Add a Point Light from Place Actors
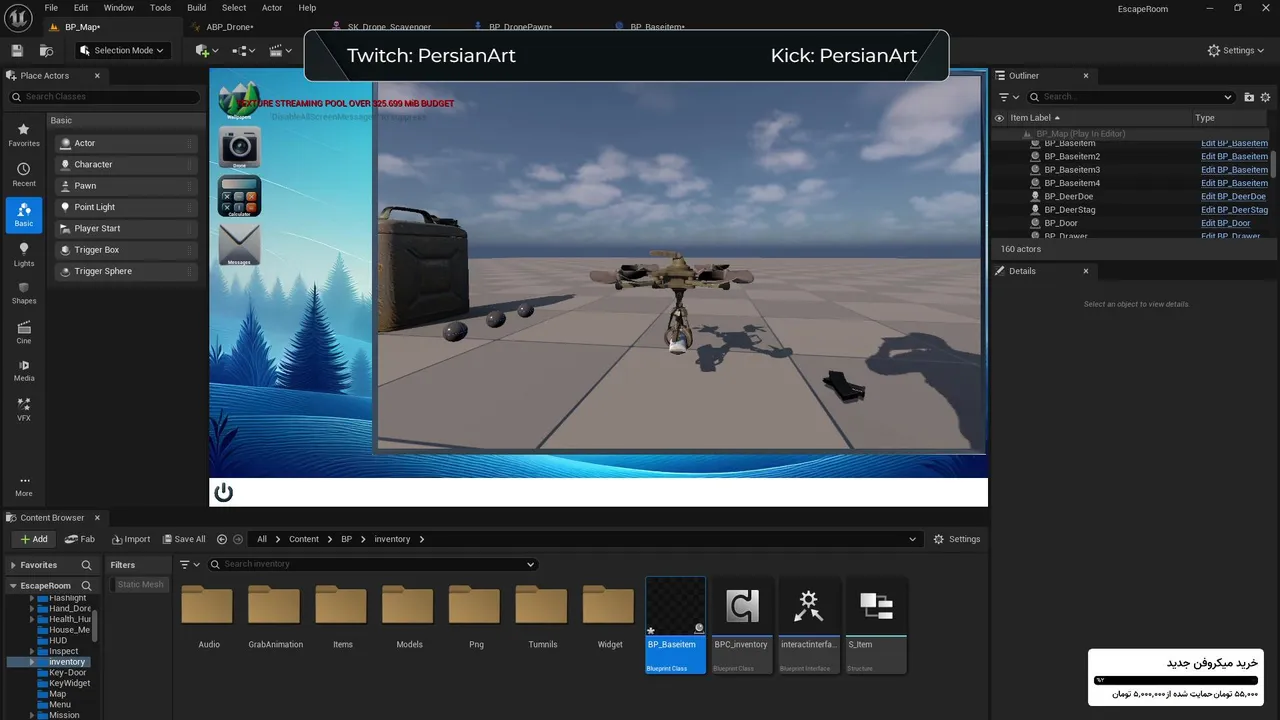The image size is (1280, 720). click(126, 207)
